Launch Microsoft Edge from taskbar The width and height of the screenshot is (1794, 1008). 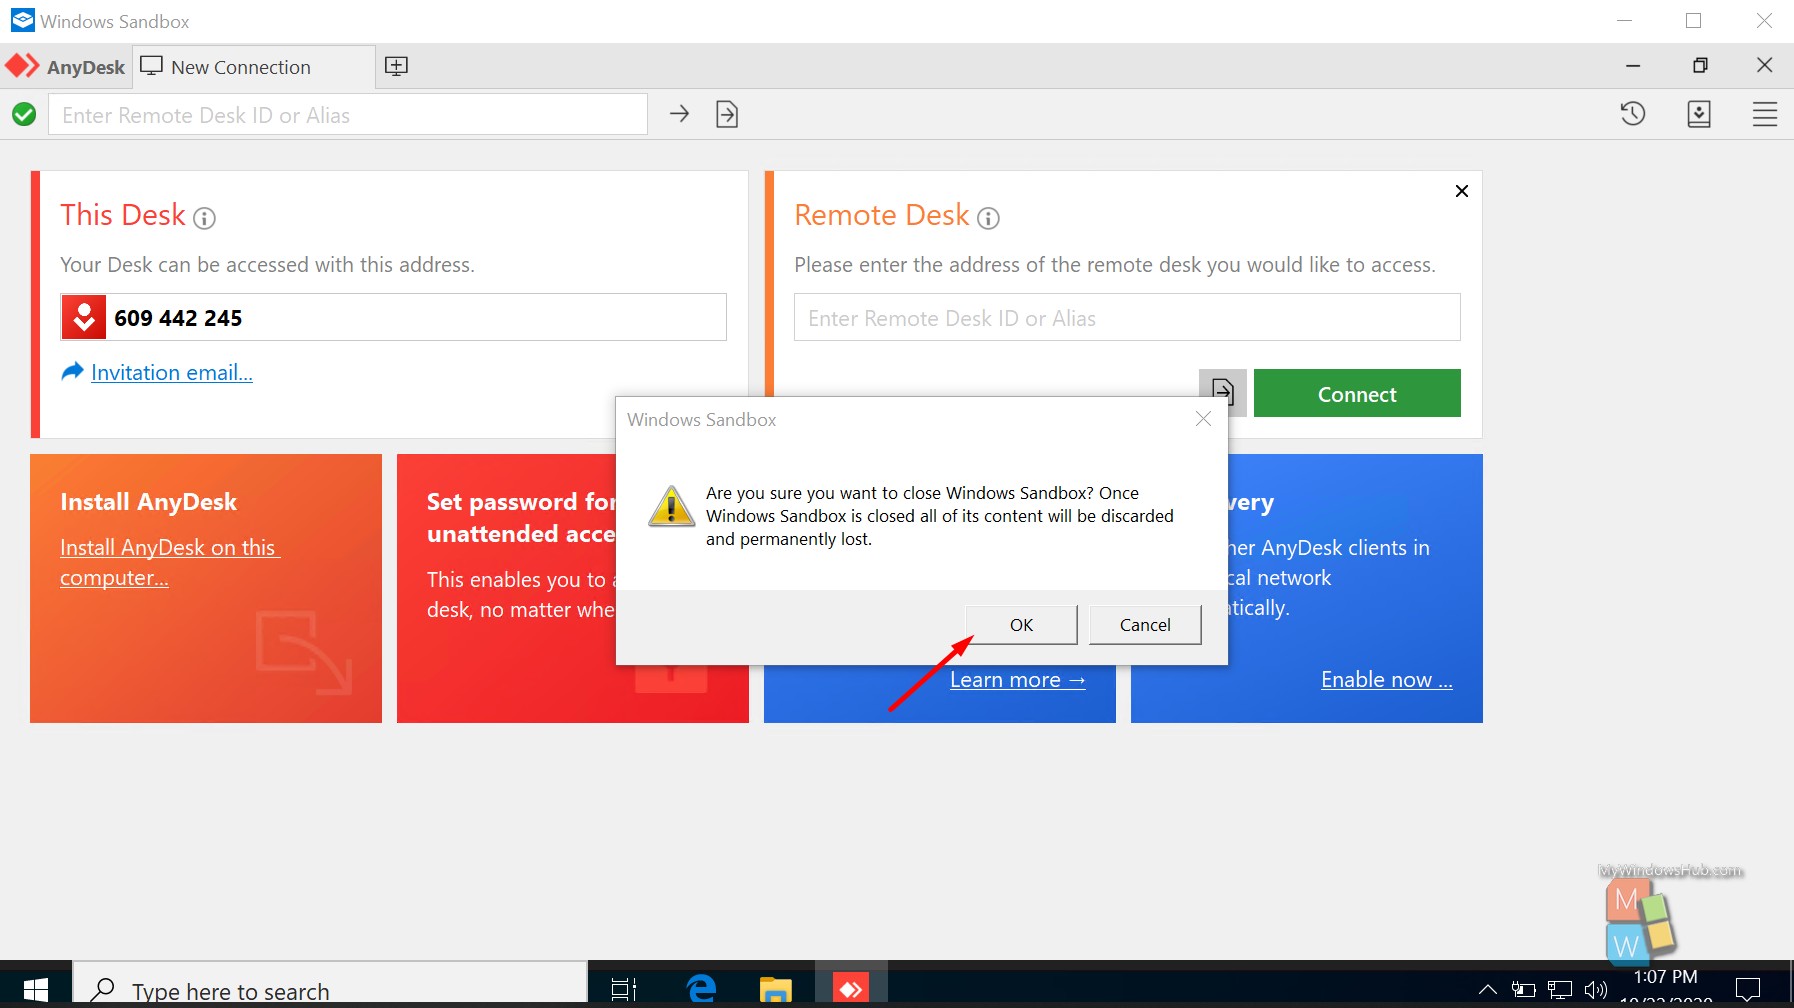tap(702, 989)
